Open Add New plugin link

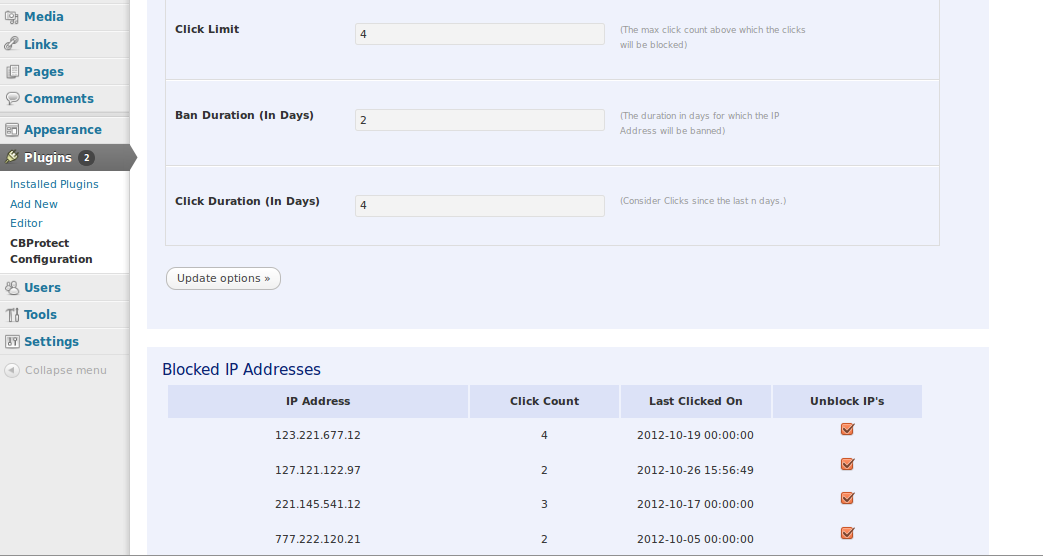pyautogui.click(x=34, y=204)
